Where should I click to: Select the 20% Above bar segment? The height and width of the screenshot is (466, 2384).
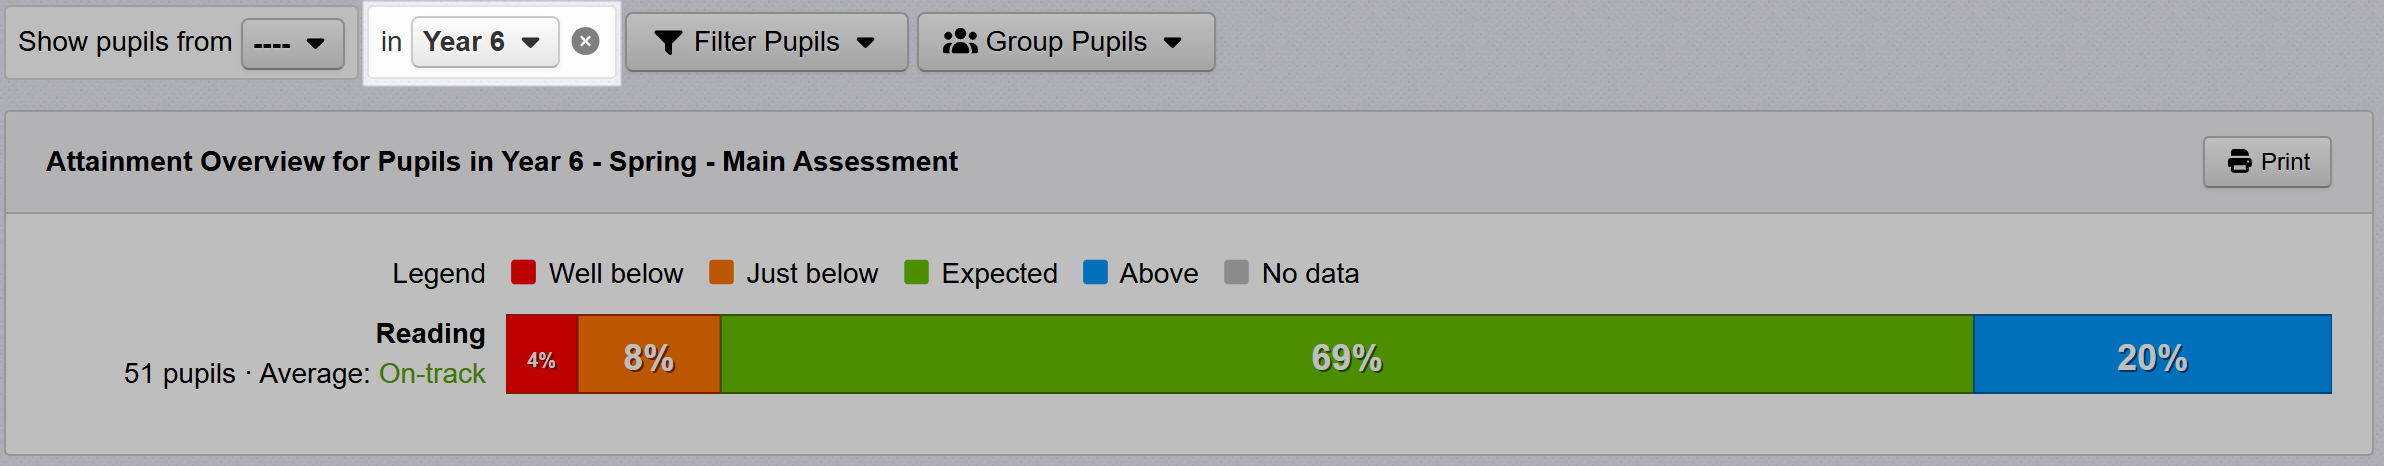[2152, 355]
